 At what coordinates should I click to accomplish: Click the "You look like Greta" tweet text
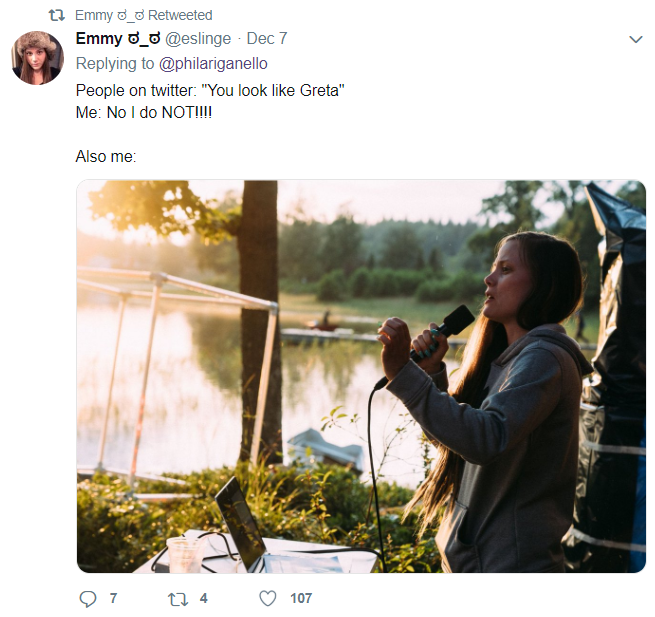[276, 90]
